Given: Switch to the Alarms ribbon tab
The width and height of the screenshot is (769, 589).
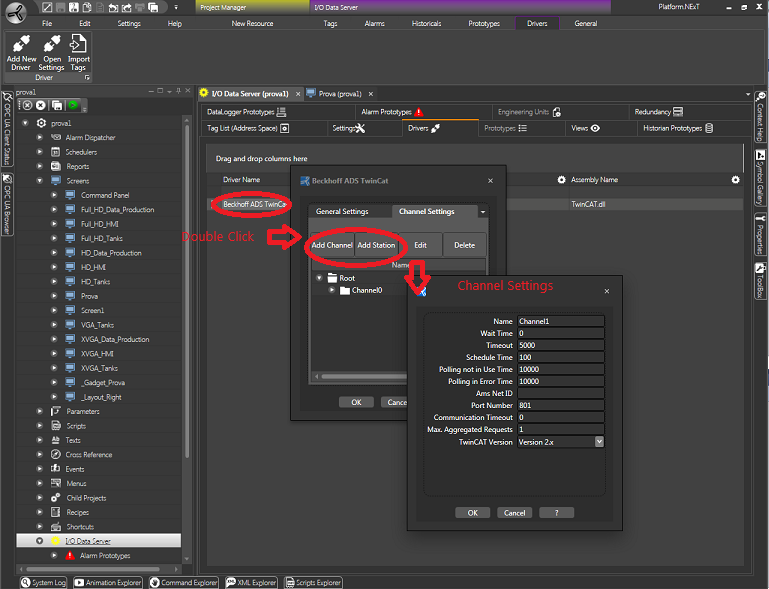Looking at the screenshot, I should click(375, 24).
